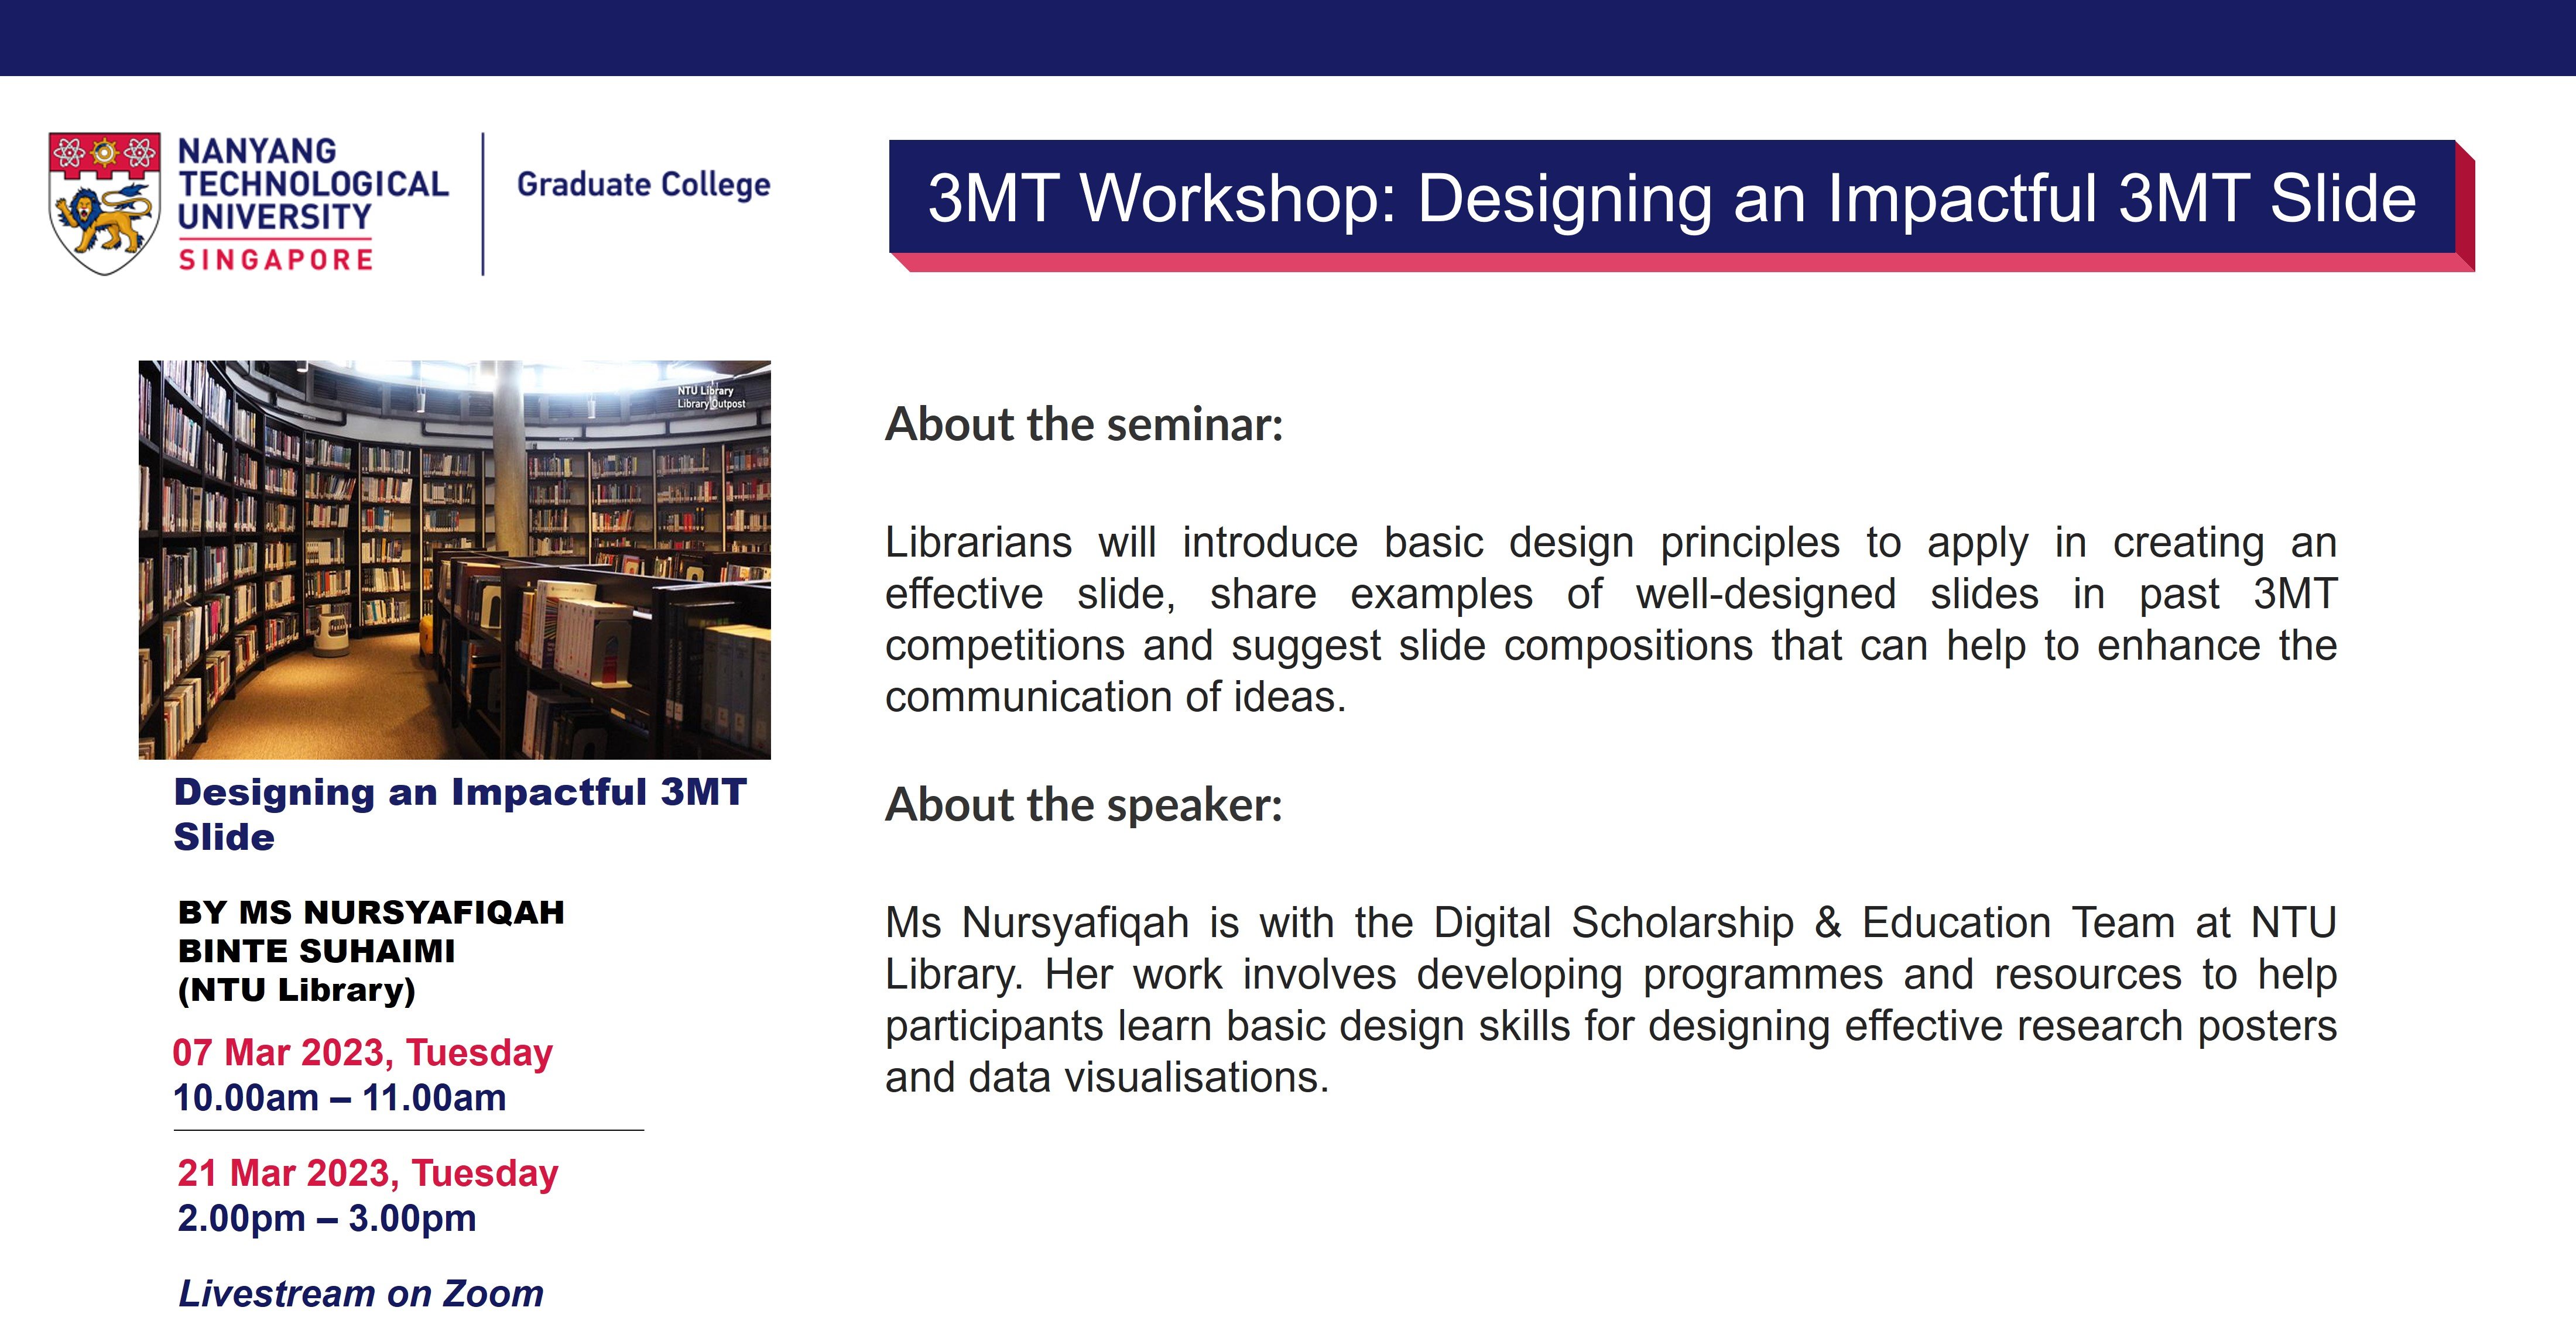The image size is (2576, 1338).
Task: Select the Graduate College logo text
Action: coord(641,185)
